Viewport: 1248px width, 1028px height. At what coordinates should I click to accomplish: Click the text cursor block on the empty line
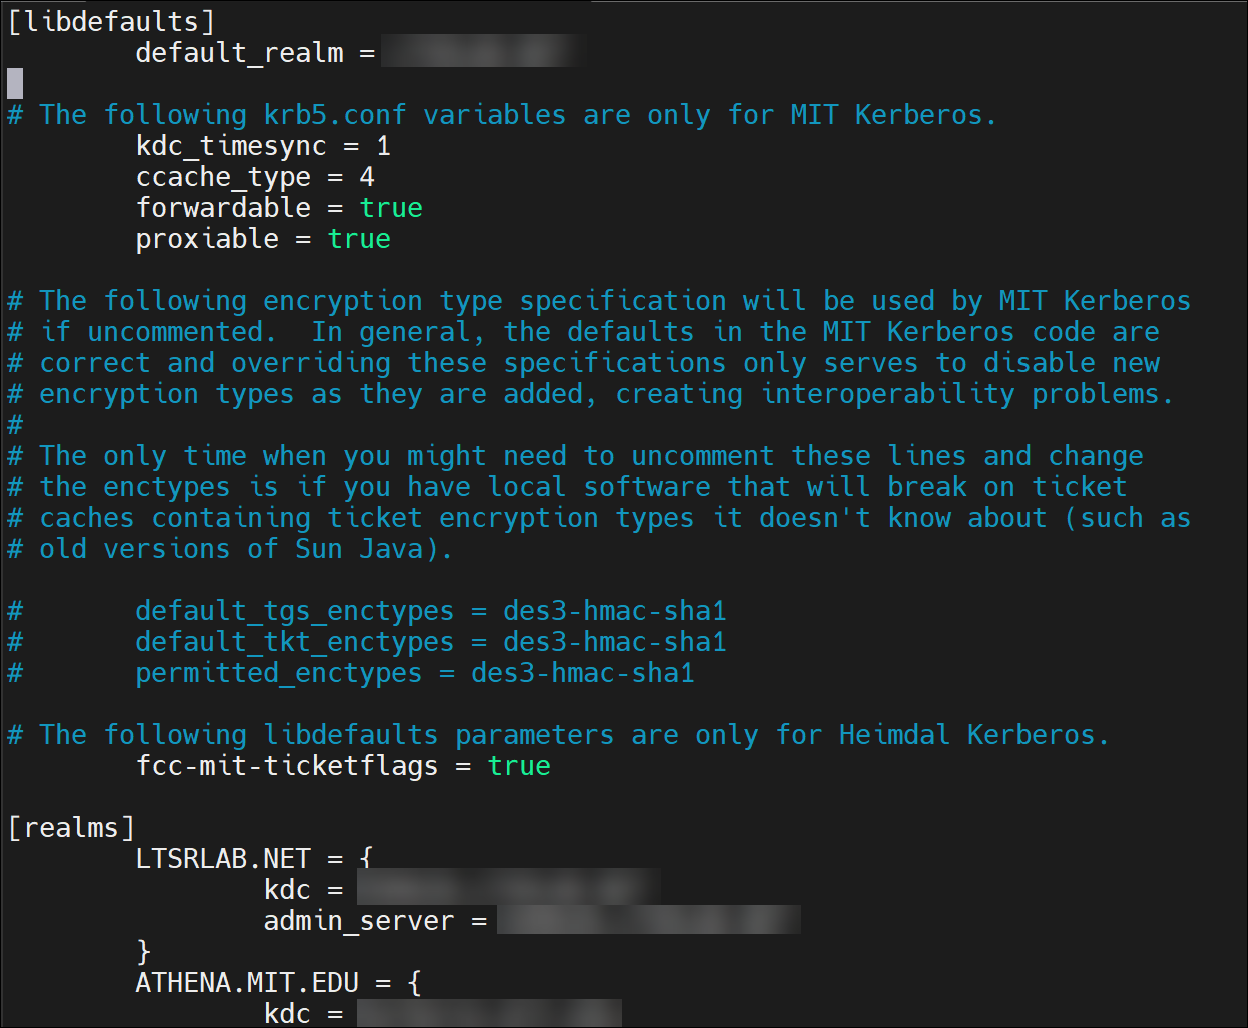[15, 83]
